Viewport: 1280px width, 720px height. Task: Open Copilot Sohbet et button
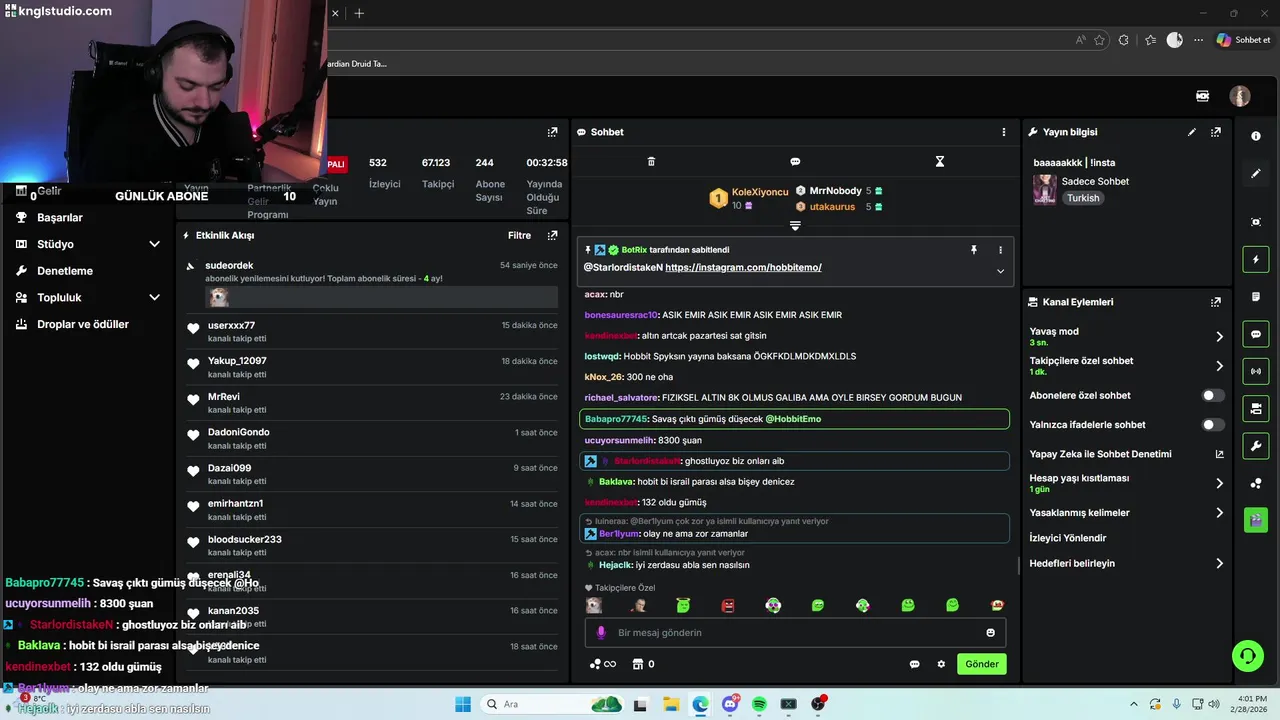[1244, 40]
